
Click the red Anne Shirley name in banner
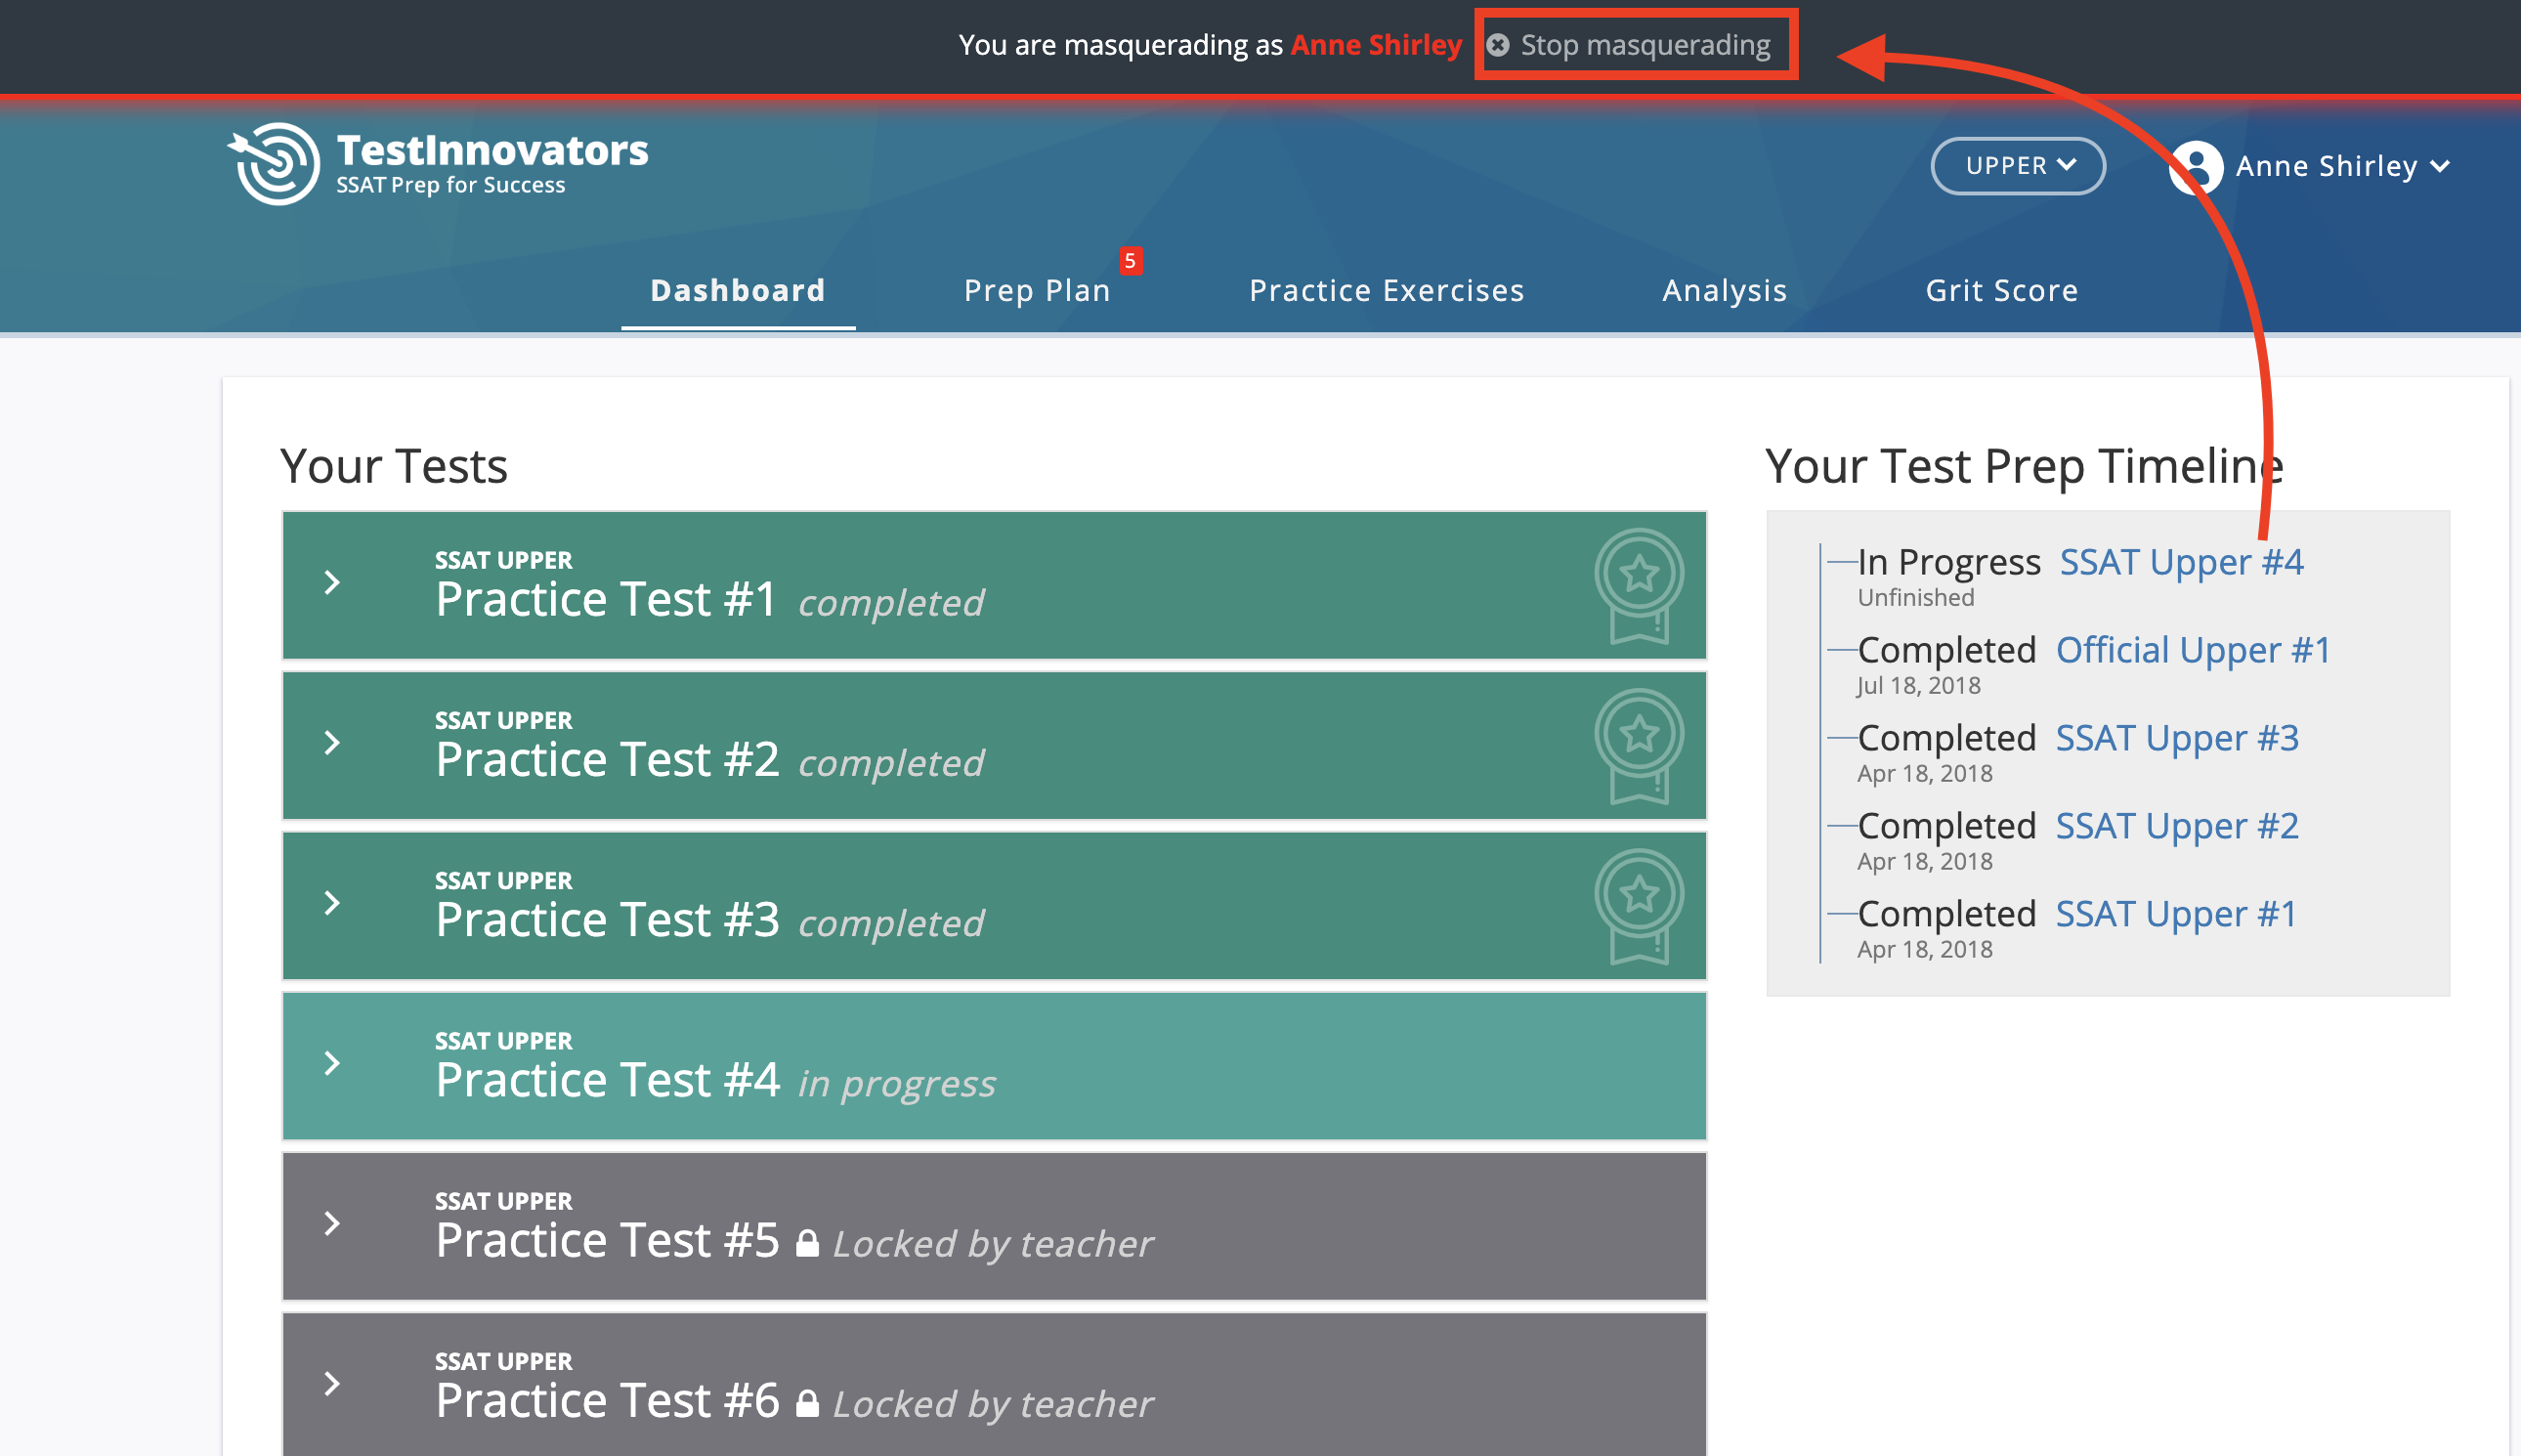tap(1376, 45)
